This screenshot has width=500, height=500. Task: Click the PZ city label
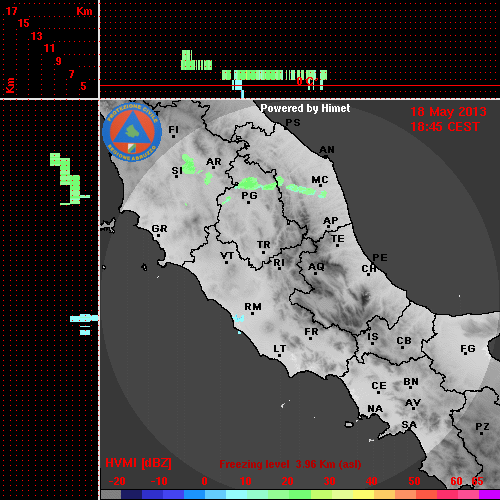click(x=482, y=427)
